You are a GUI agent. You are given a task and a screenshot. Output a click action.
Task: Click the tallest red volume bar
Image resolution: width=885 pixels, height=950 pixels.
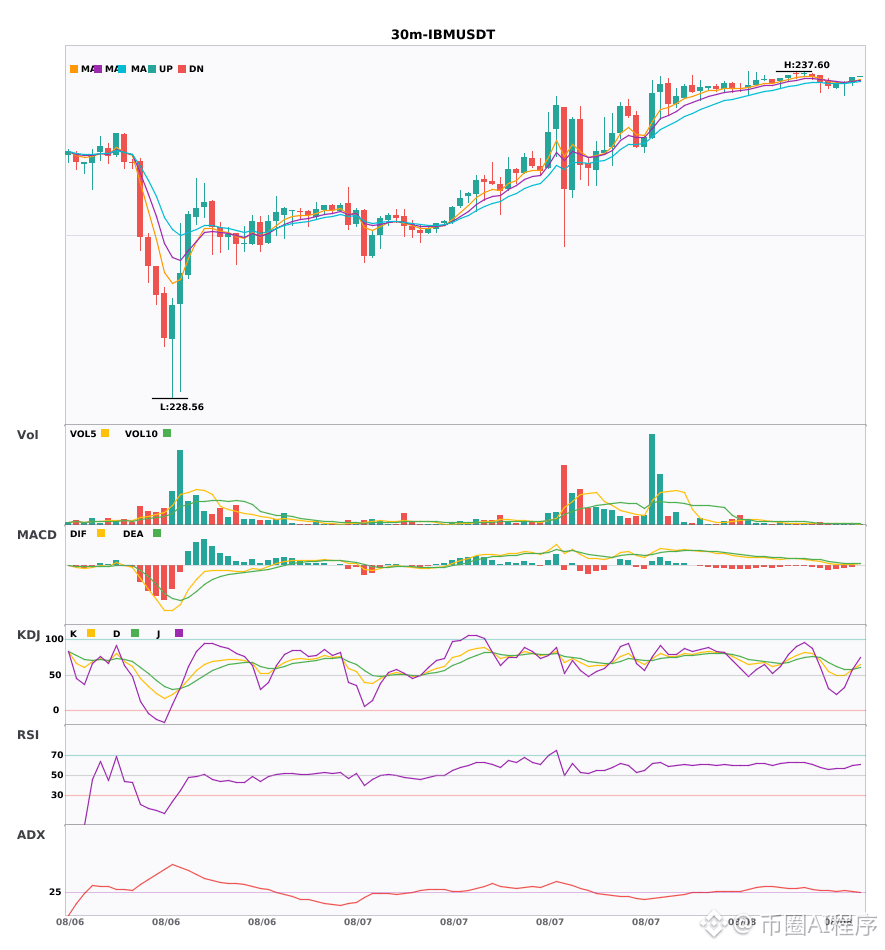tap(564, 495)
